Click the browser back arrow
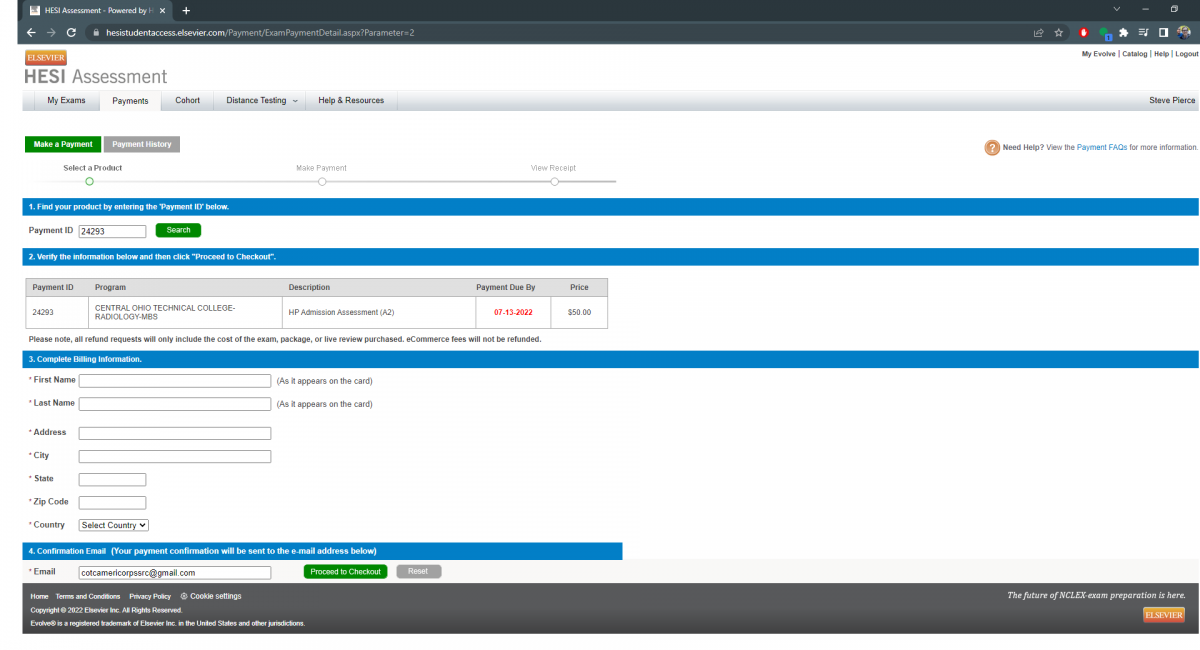The width and height of the screenshot is (1200, 650). 31,32
